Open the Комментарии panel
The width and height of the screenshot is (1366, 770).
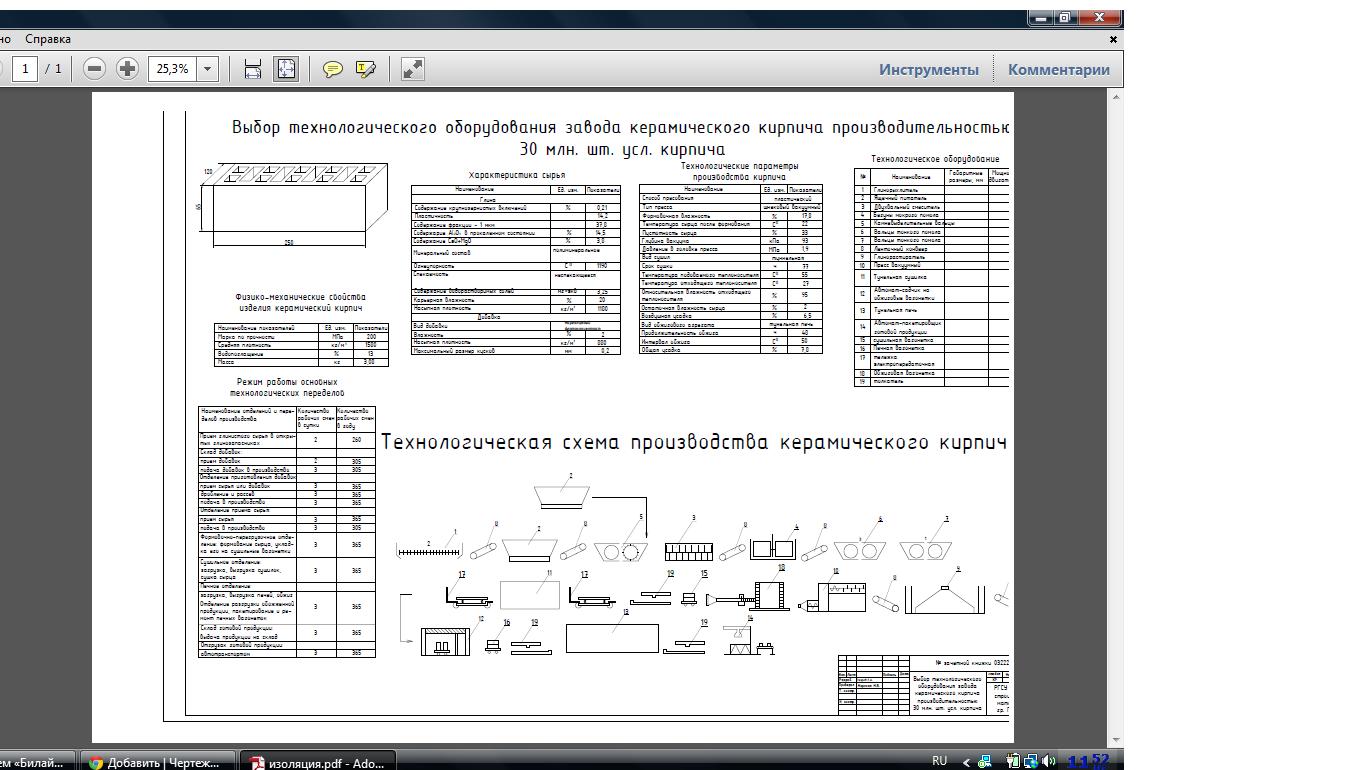(1059, 69)
